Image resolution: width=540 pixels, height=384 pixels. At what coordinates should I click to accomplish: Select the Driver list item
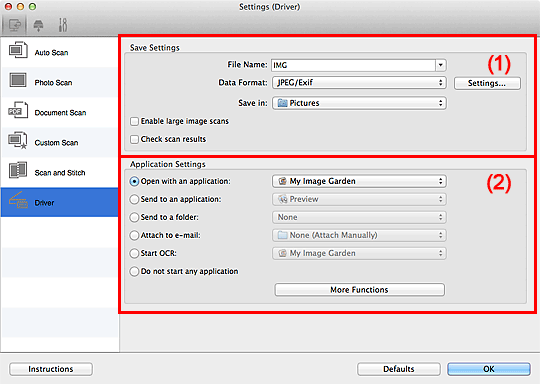(60, 202)
